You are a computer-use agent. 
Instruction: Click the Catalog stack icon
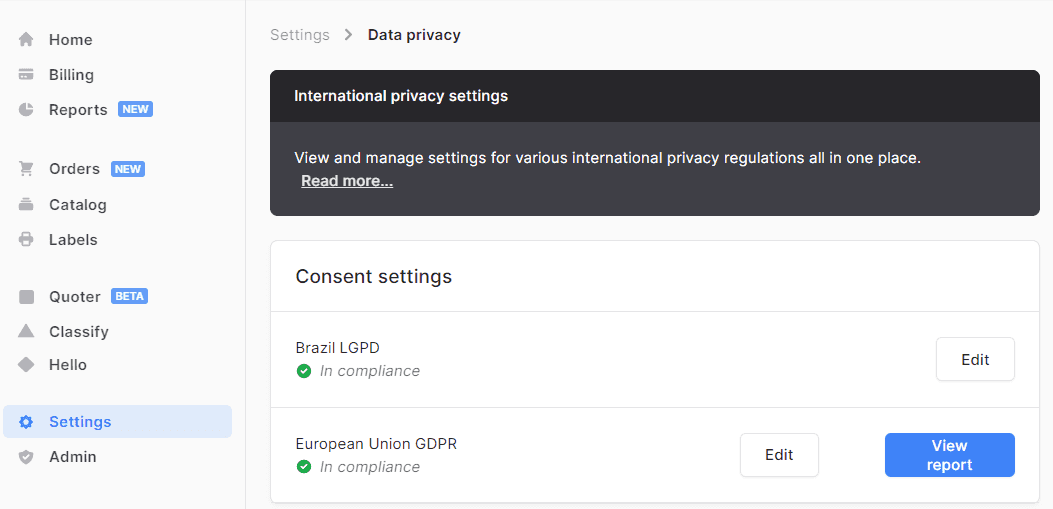pos(26,205)
